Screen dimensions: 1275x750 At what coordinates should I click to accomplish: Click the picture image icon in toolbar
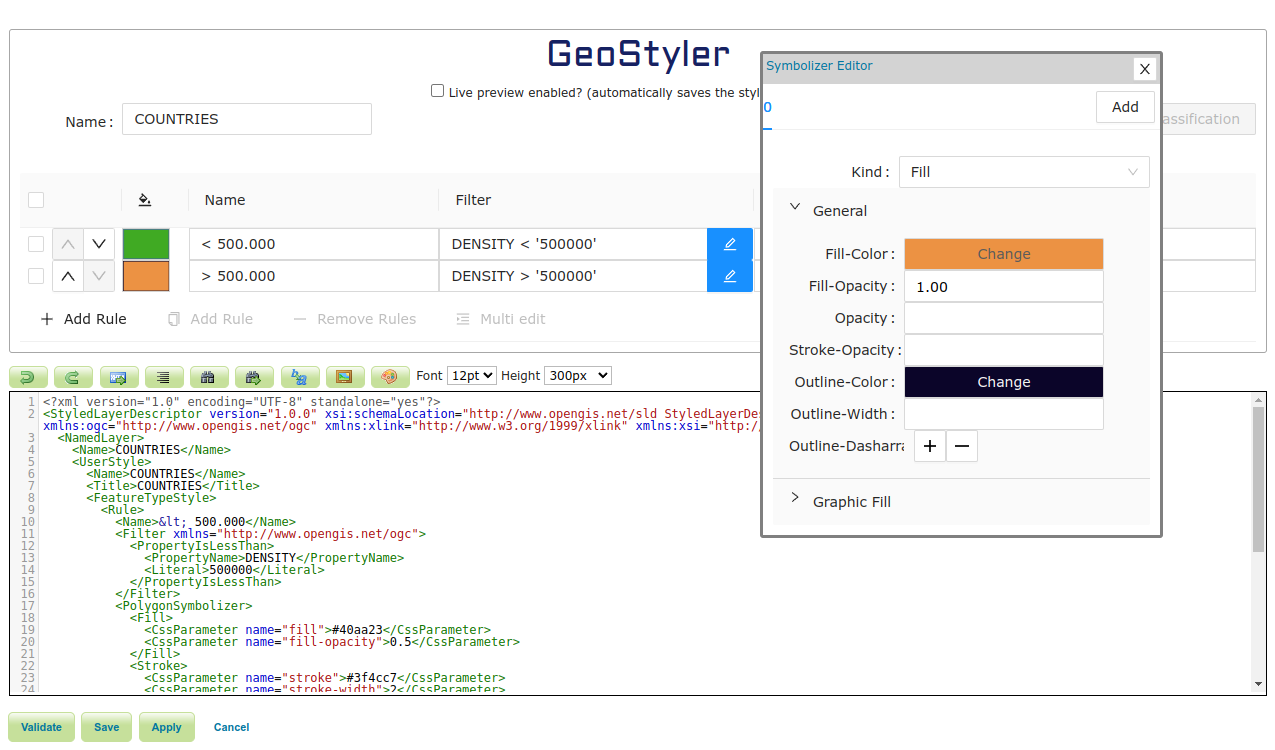[345, 377]
